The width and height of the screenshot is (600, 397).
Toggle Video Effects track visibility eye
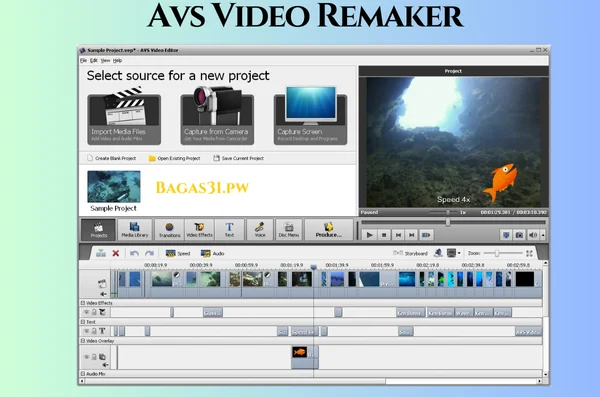pos(86,312)
